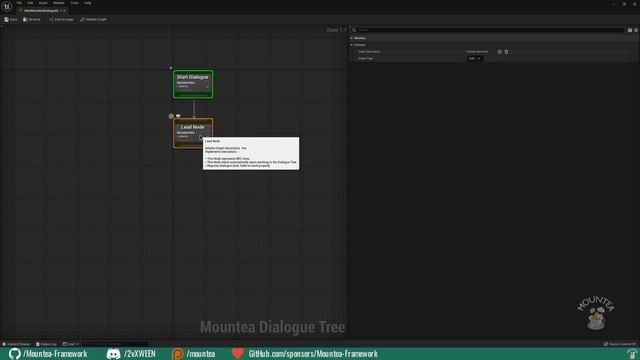This screenshot has height=360, width=640.
Task: Add an element to Graph Decorators array
Action: pyautogui.click(x=500, y=52)
